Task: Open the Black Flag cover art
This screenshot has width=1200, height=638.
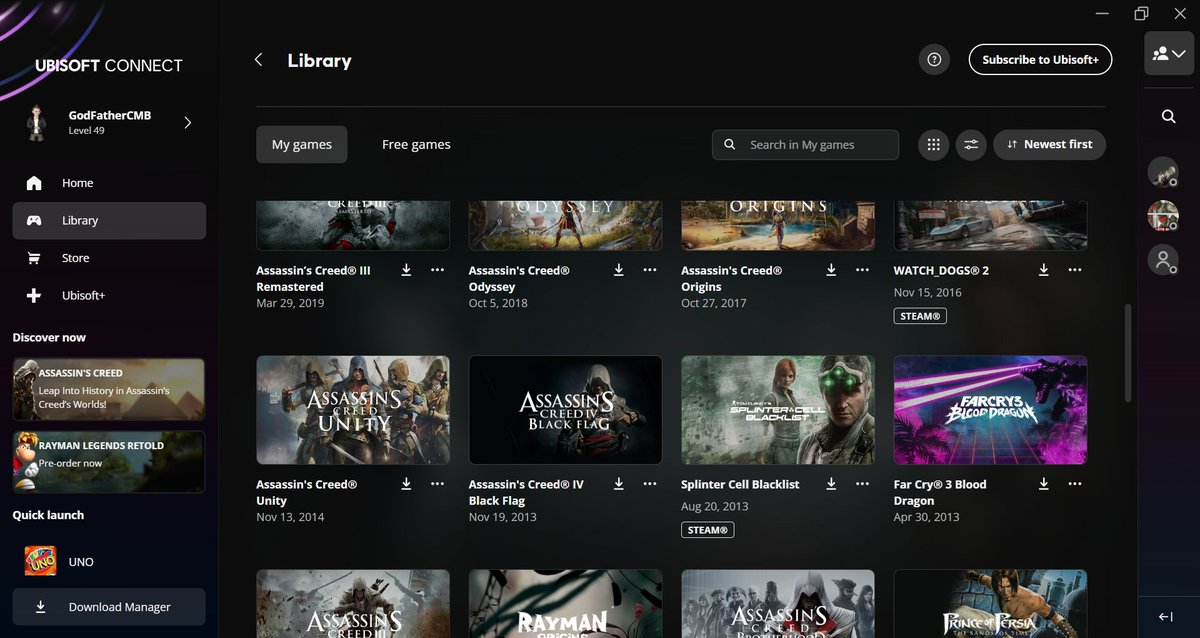Action: tap(565, 410)
